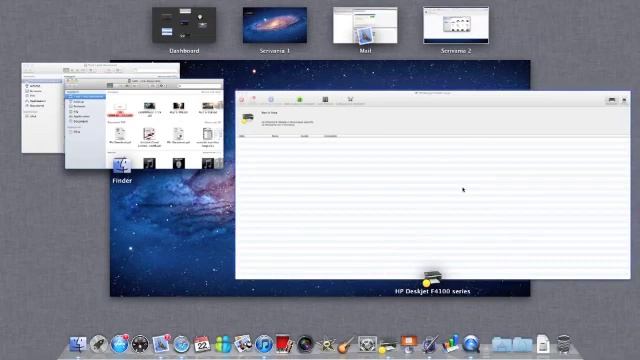This screenshot has width=640, height=360.
Task: Switch to the Mail full-screen space
Action: pyautogui.click(x=365, y=25)
